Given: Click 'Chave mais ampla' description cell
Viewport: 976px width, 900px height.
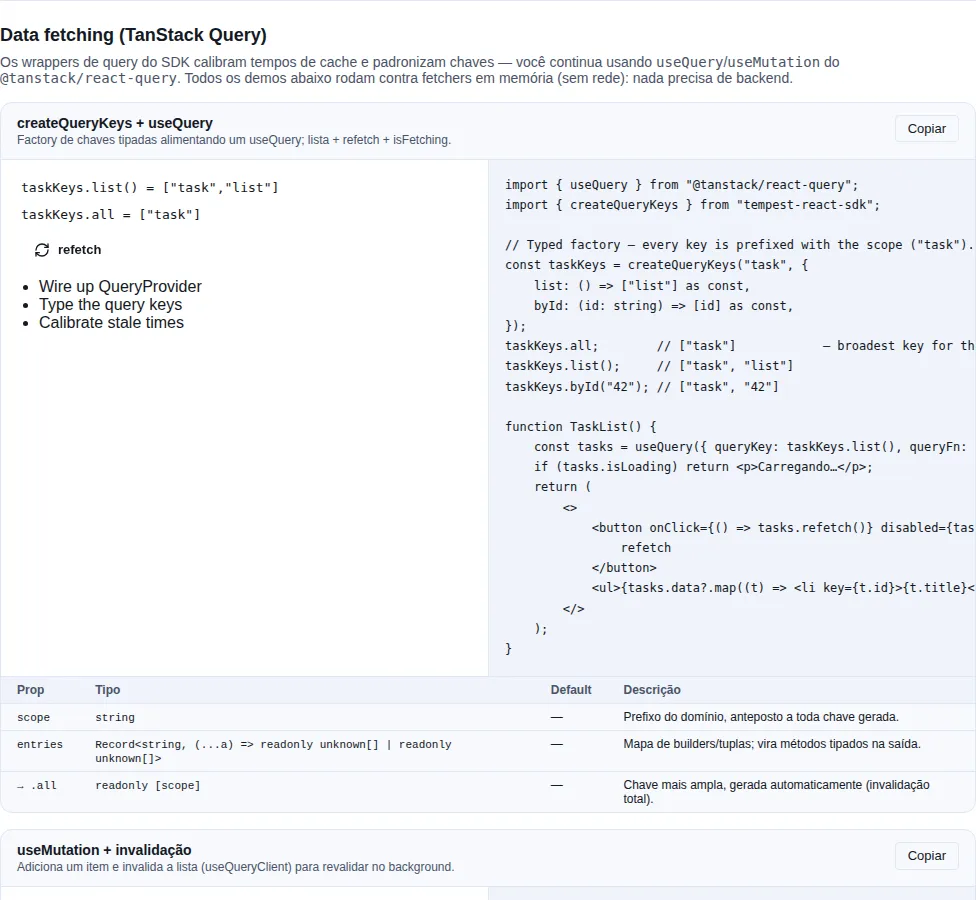Looking at the screenshot, I should (776, 792).
